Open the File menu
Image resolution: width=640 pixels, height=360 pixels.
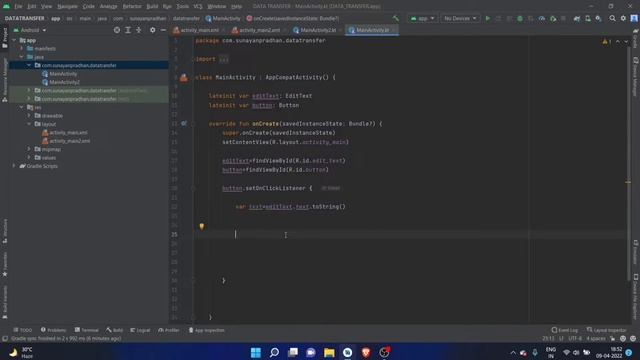(x=18, y=7)
